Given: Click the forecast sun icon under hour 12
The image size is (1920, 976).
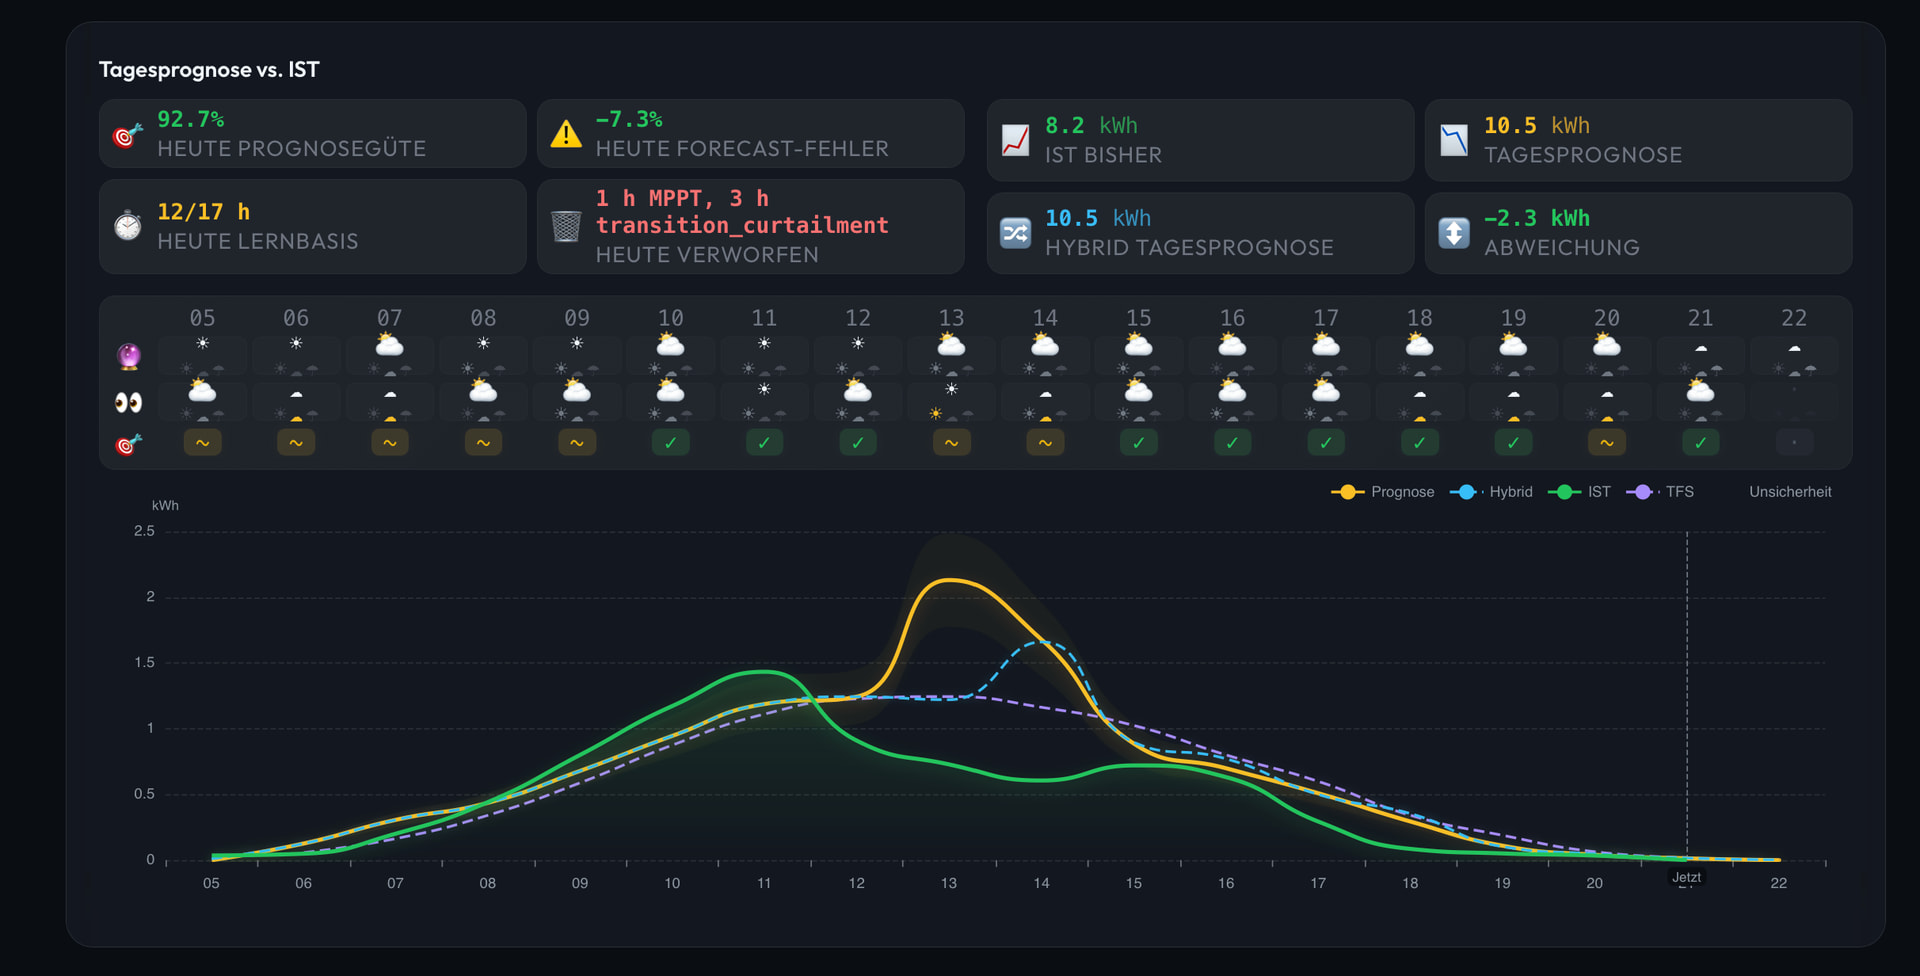Looking at the screenshot, I should pos(858,344).
